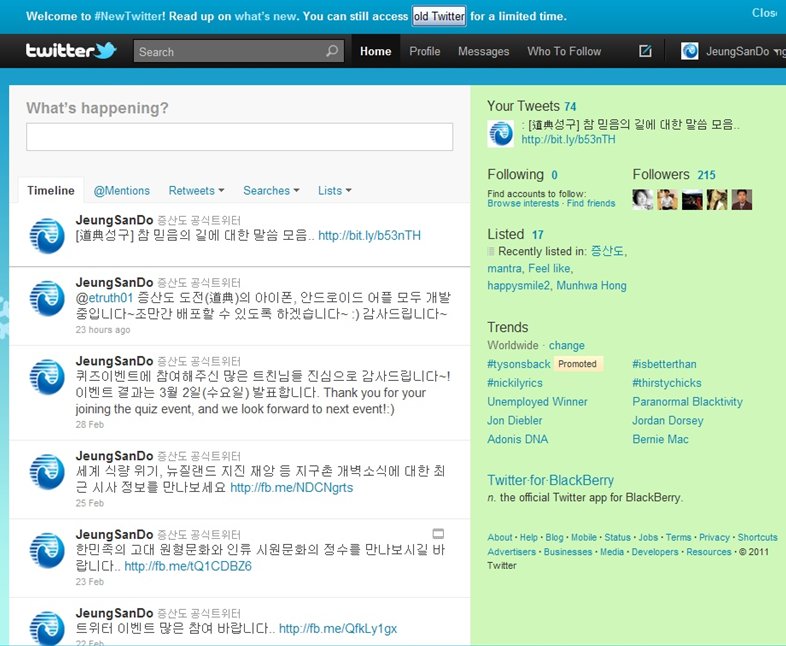Open the sidebar Your Tweets http://bit.ly/b53nTH link

[568, 139]
